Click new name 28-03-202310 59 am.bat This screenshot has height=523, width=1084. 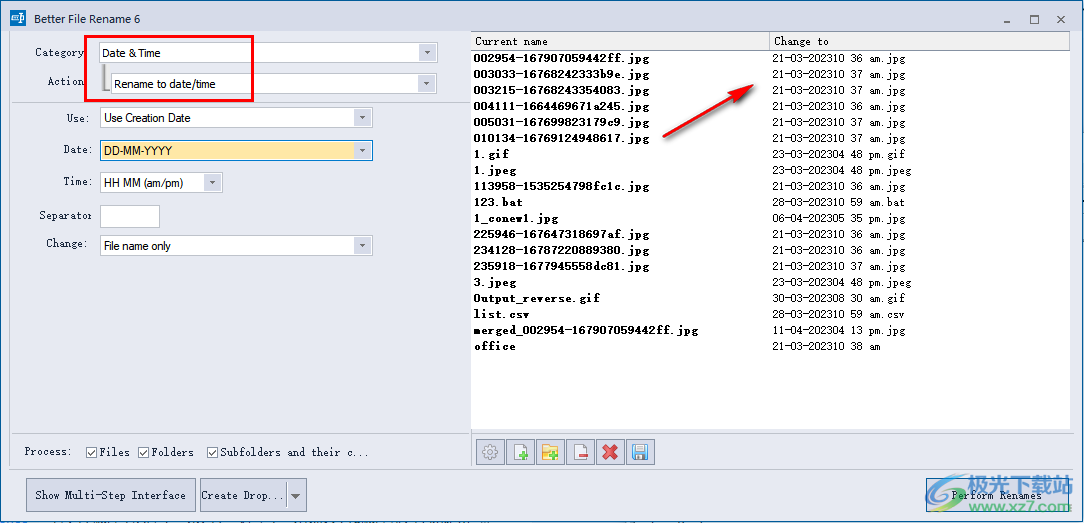pos(839,202)
